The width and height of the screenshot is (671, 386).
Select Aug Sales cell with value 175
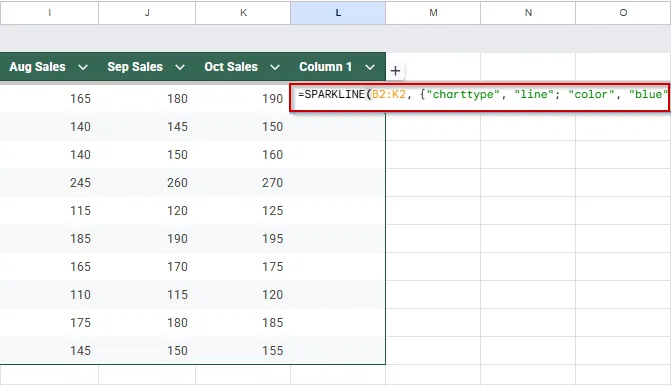[49, 323]
